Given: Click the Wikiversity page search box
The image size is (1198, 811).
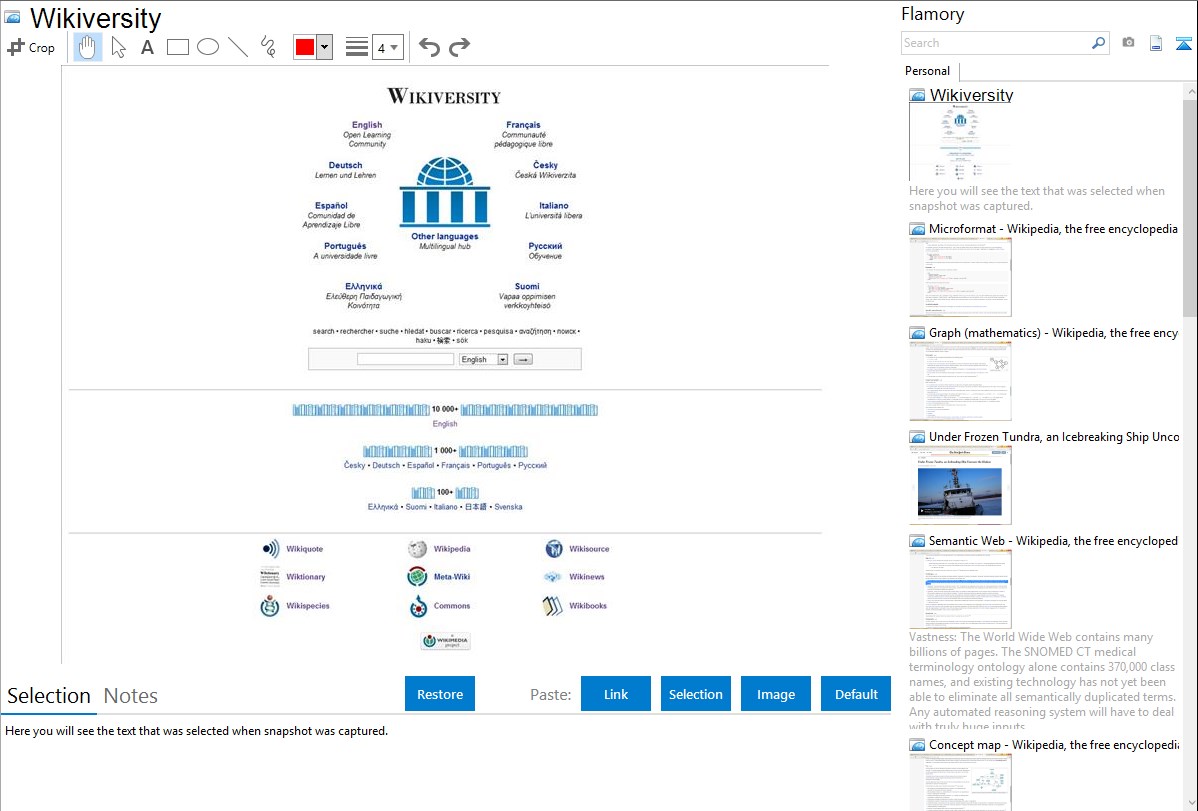Looking at the screenshot, I should pyautogui.click(x=405, y=359).
